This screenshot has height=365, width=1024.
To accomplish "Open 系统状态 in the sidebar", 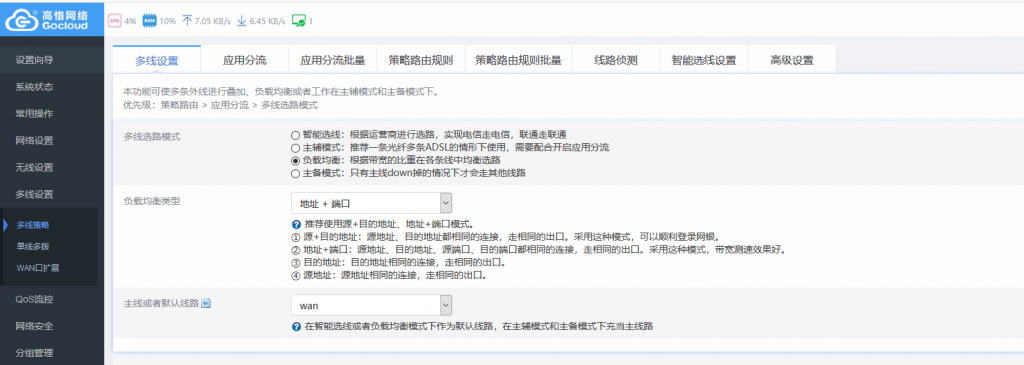I will coord(52,87).
